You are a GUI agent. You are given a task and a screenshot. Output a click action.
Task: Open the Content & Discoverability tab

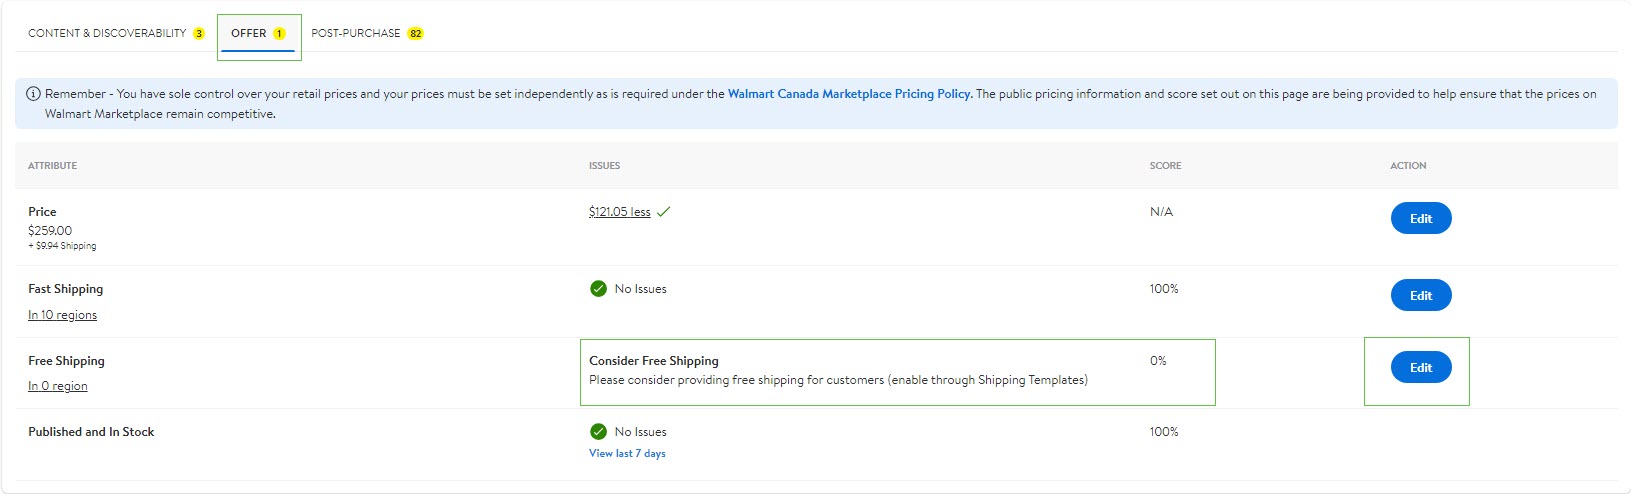pos(107,33)
